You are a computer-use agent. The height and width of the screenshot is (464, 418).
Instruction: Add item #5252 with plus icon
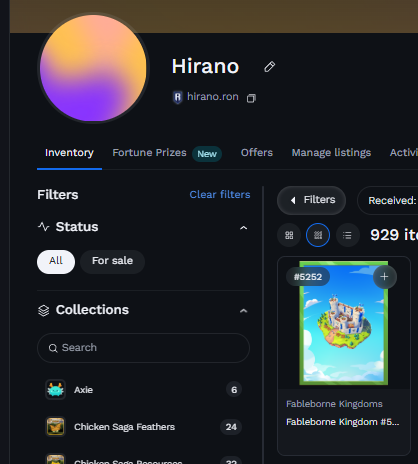coord(385,277)
